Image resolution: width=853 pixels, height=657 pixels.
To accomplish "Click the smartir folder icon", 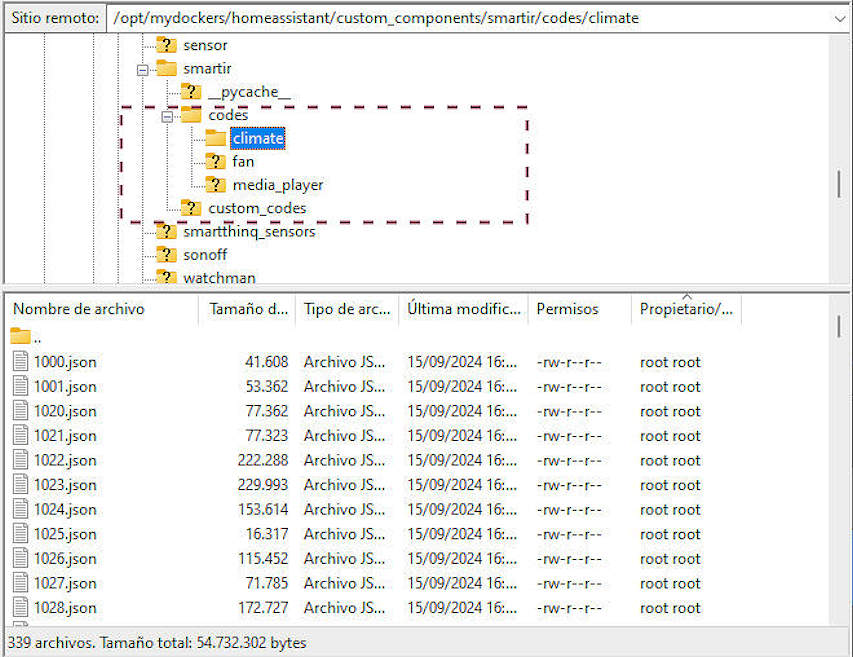I will pos(166,68).
